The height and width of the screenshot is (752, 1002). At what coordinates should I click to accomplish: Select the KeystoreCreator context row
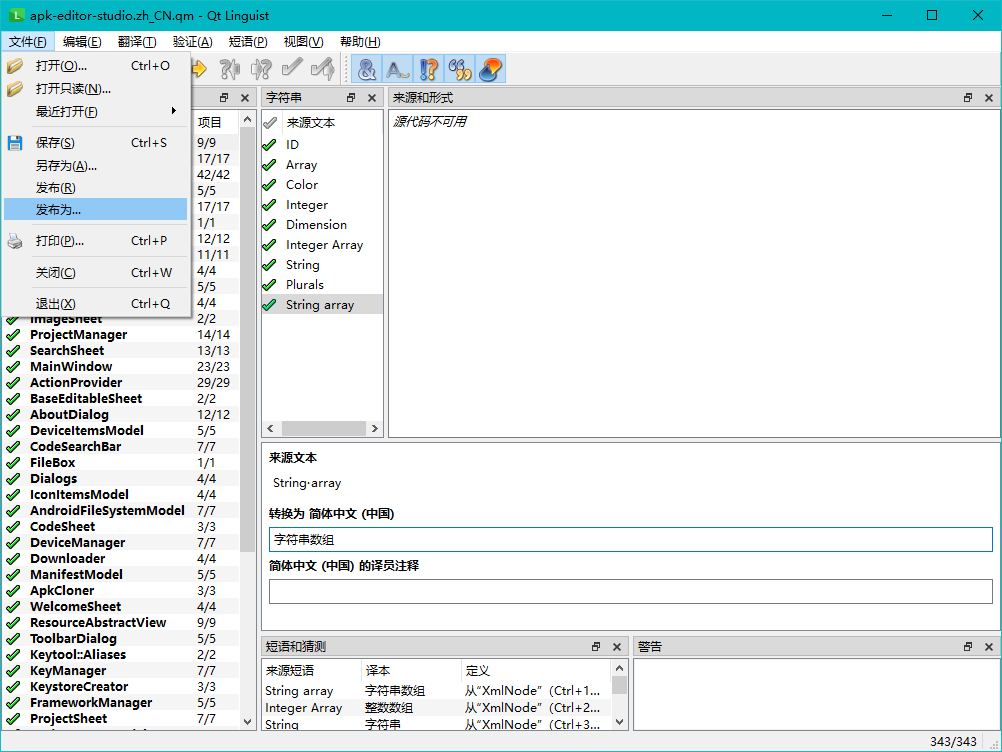click(x=120, y=687)
